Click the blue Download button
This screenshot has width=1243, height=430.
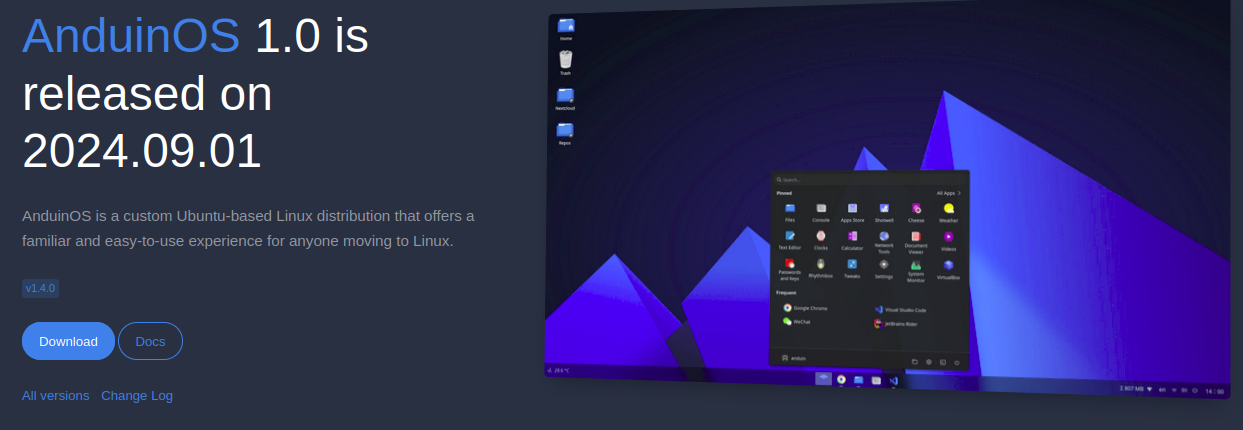(68, 341)
